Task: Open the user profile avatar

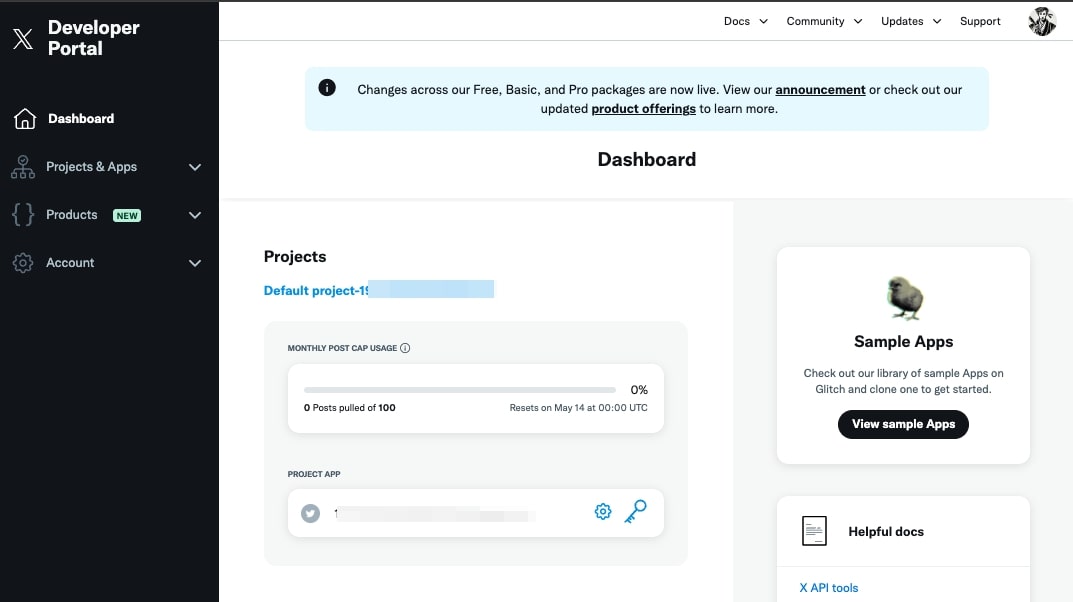Action: click(1042, 21)
